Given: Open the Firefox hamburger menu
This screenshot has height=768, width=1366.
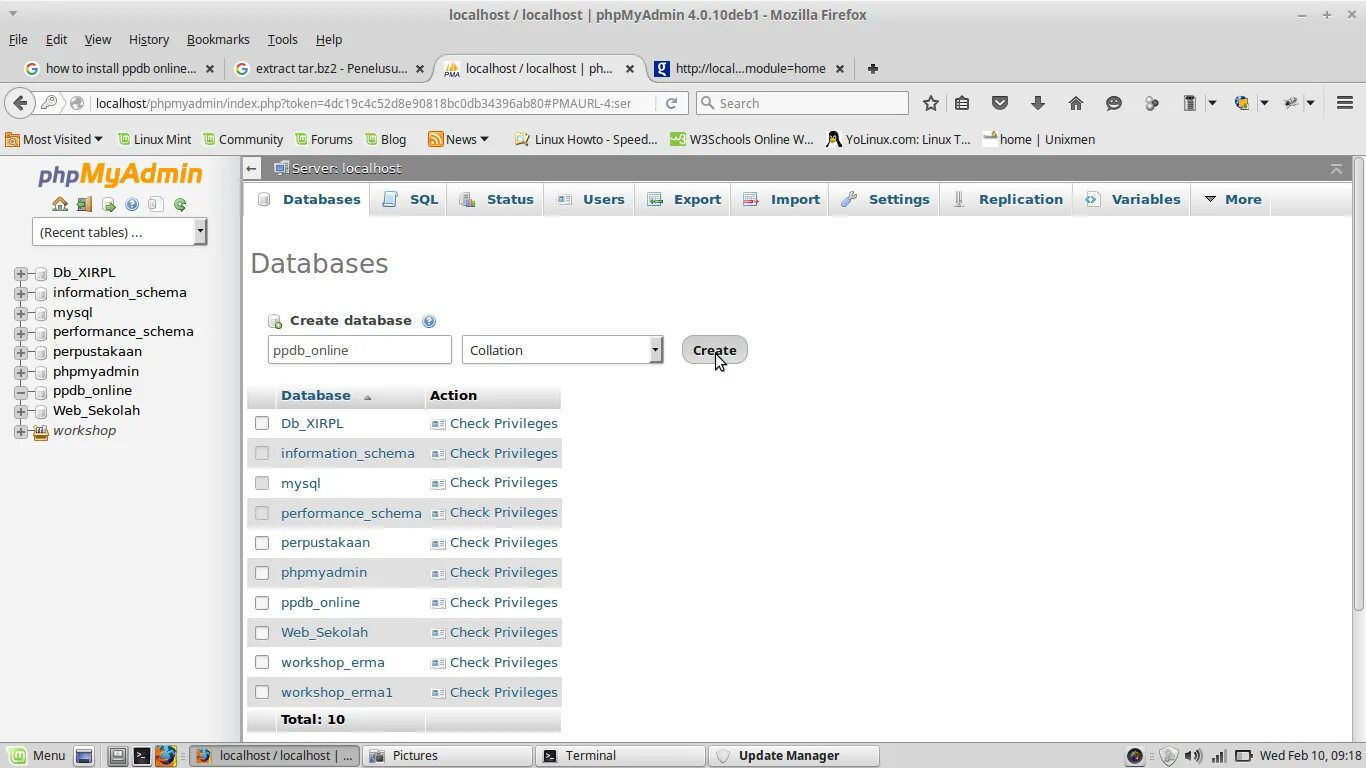Looking at the screenshot, I should [1345, 103].
